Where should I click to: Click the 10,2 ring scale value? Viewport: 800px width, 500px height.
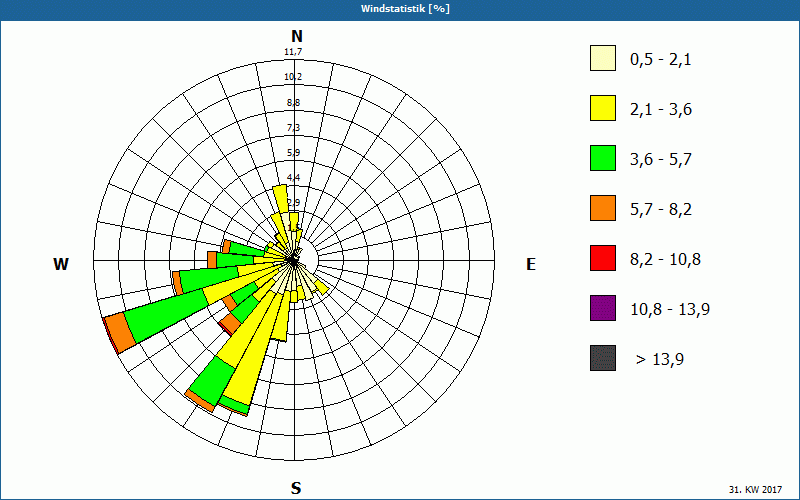coord(293,77)
